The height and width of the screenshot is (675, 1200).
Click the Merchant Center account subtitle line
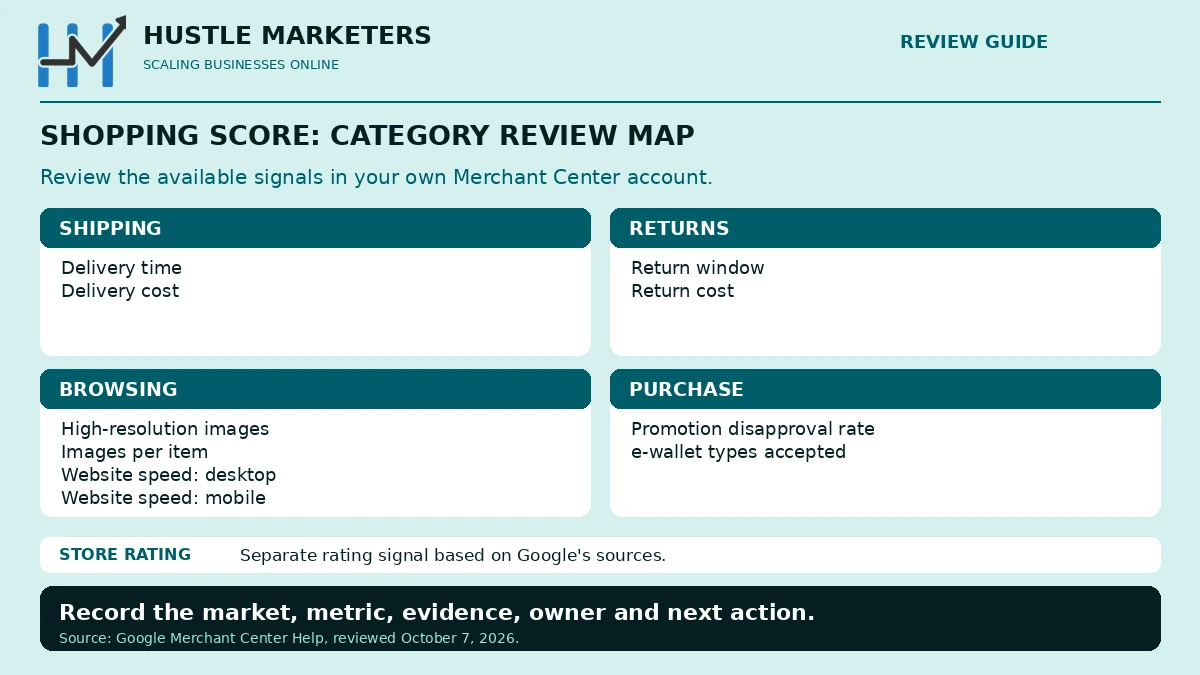(x=376, y=178)
